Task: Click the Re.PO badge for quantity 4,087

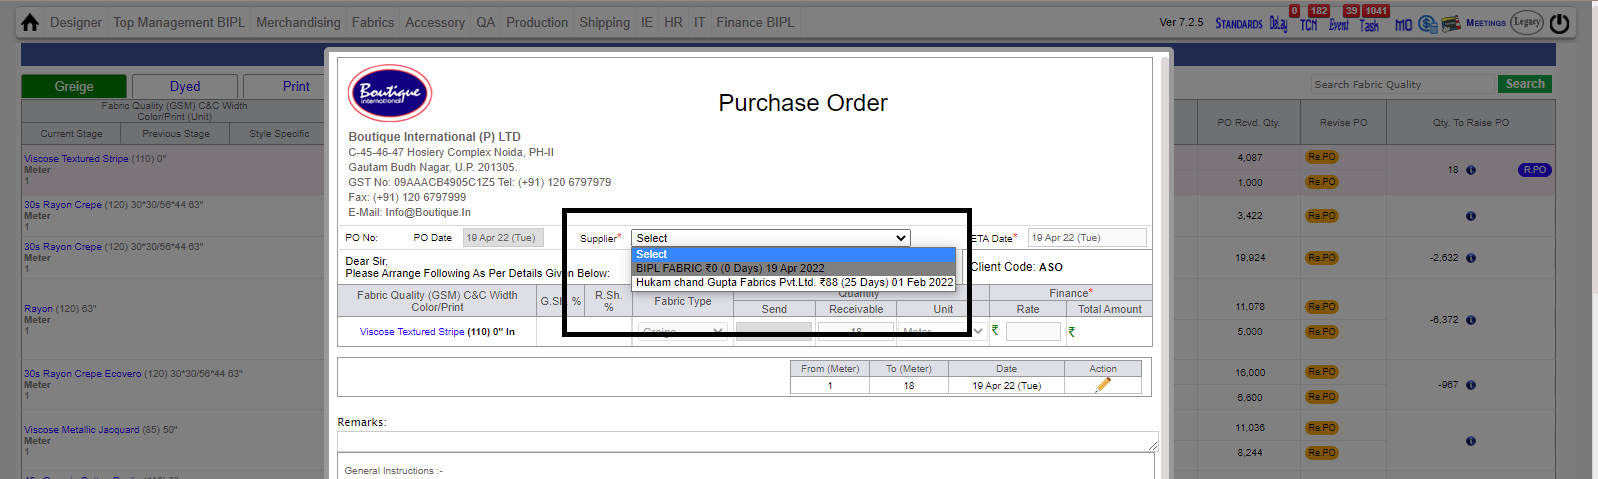Action: 1321,157
